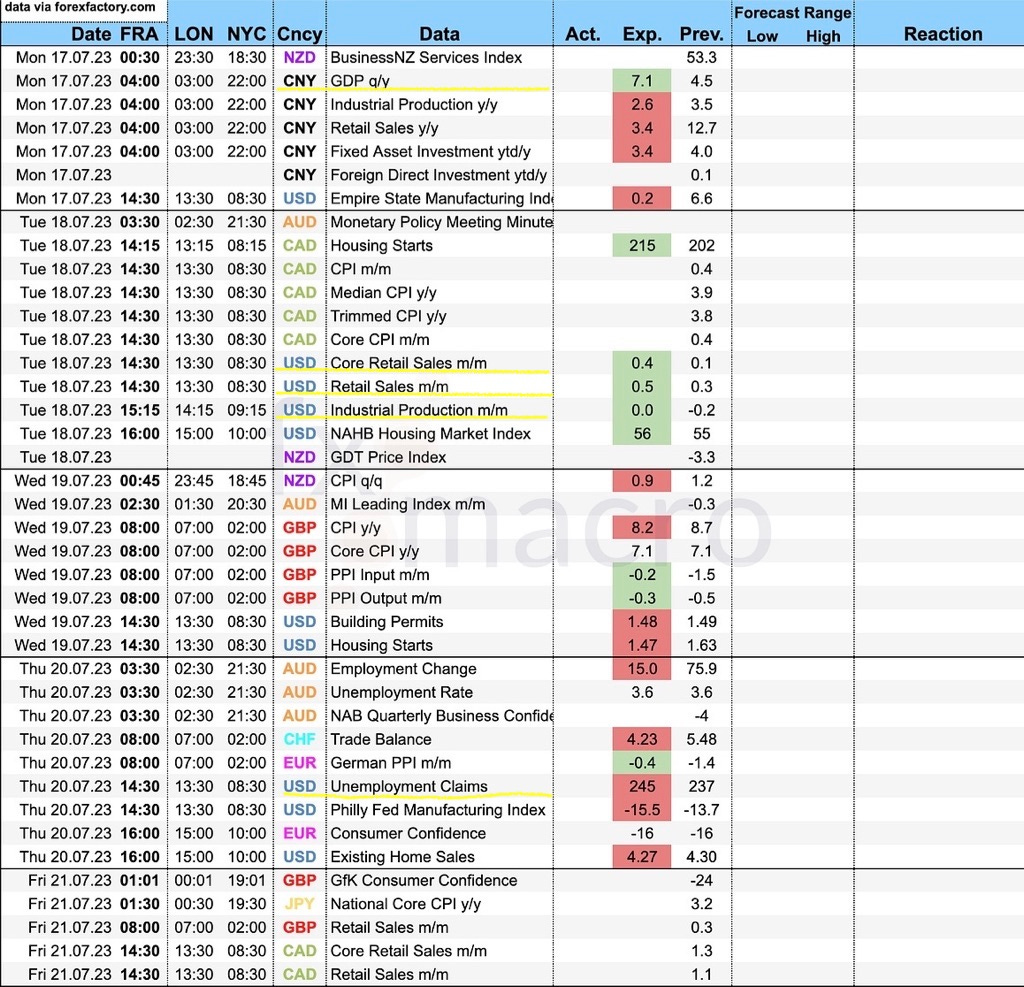The height and width of the screenshot is (987, 1024).
Task: Select the 4.30 previous value for Existing Home Sales
Action: [x=701, y=857]
